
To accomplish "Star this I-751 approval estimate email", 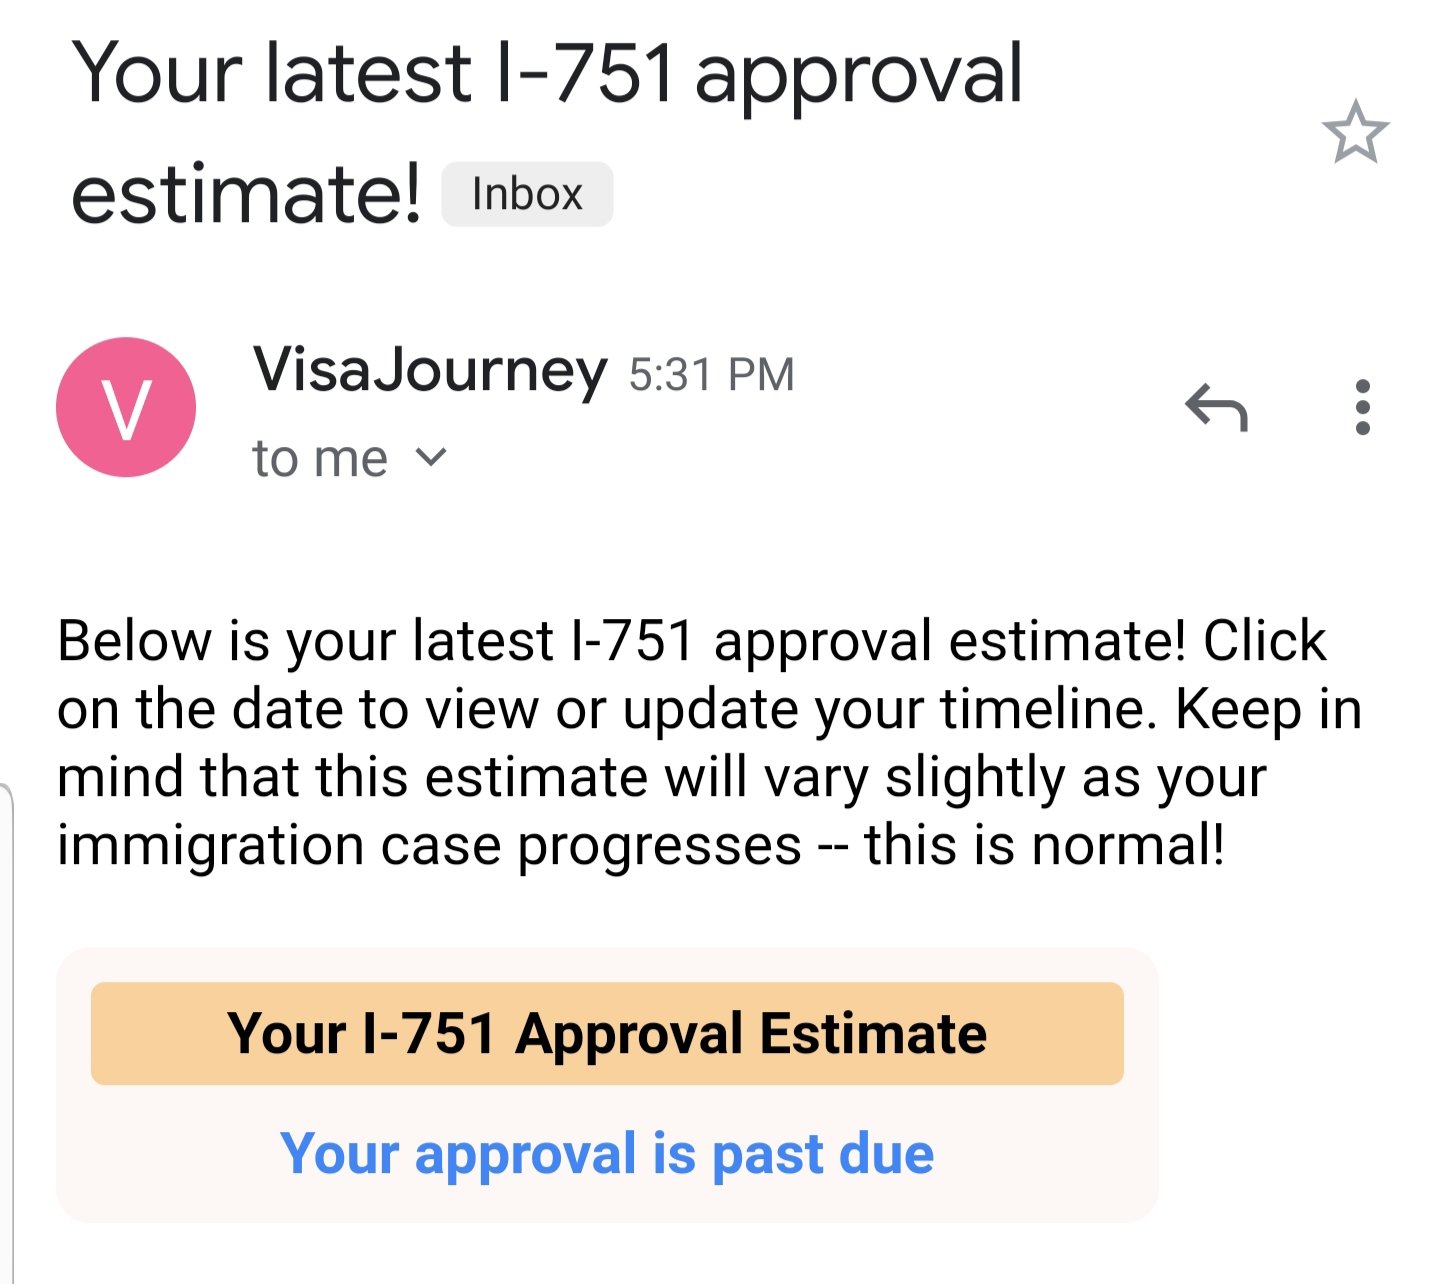I will [x=1355, y=131].
